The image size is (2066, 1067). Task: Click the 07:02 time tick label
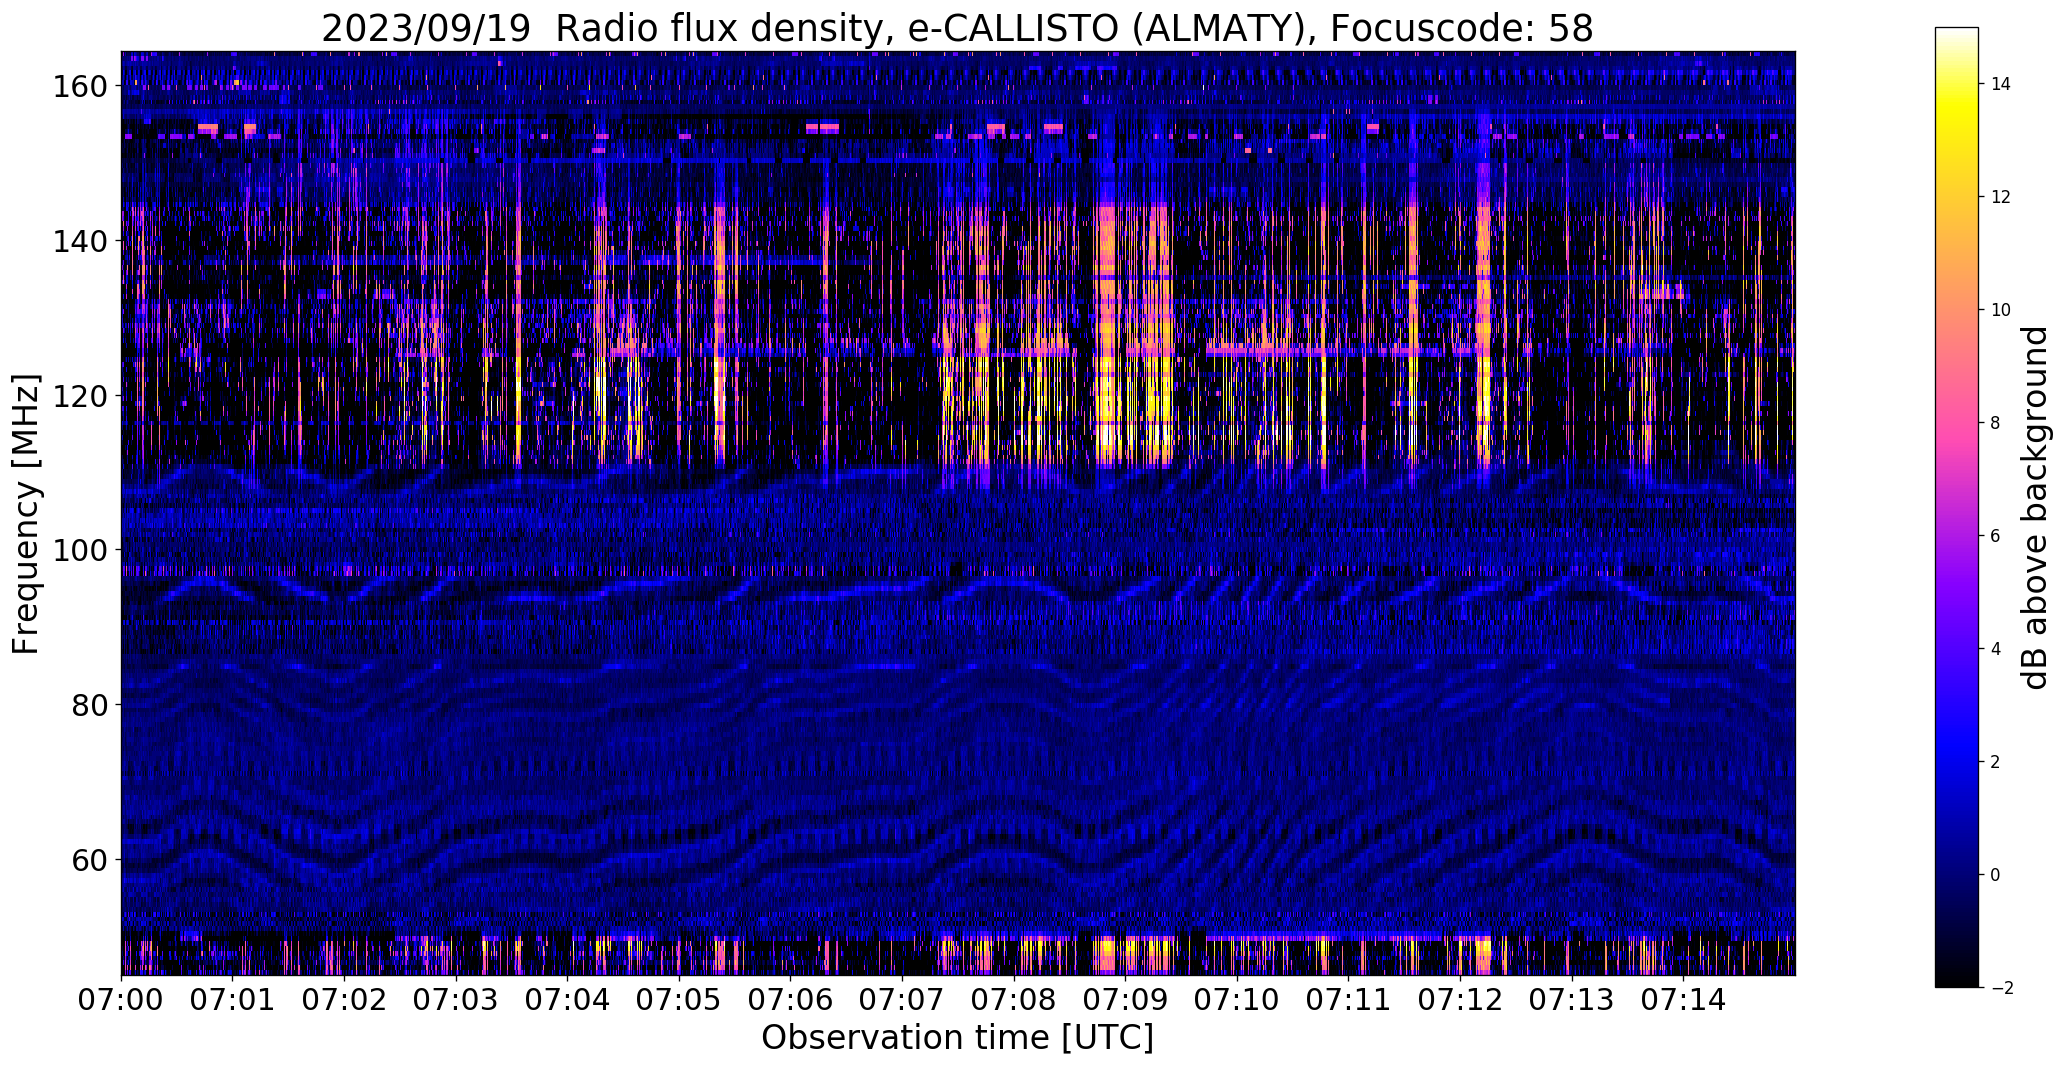pos(345,1000)
